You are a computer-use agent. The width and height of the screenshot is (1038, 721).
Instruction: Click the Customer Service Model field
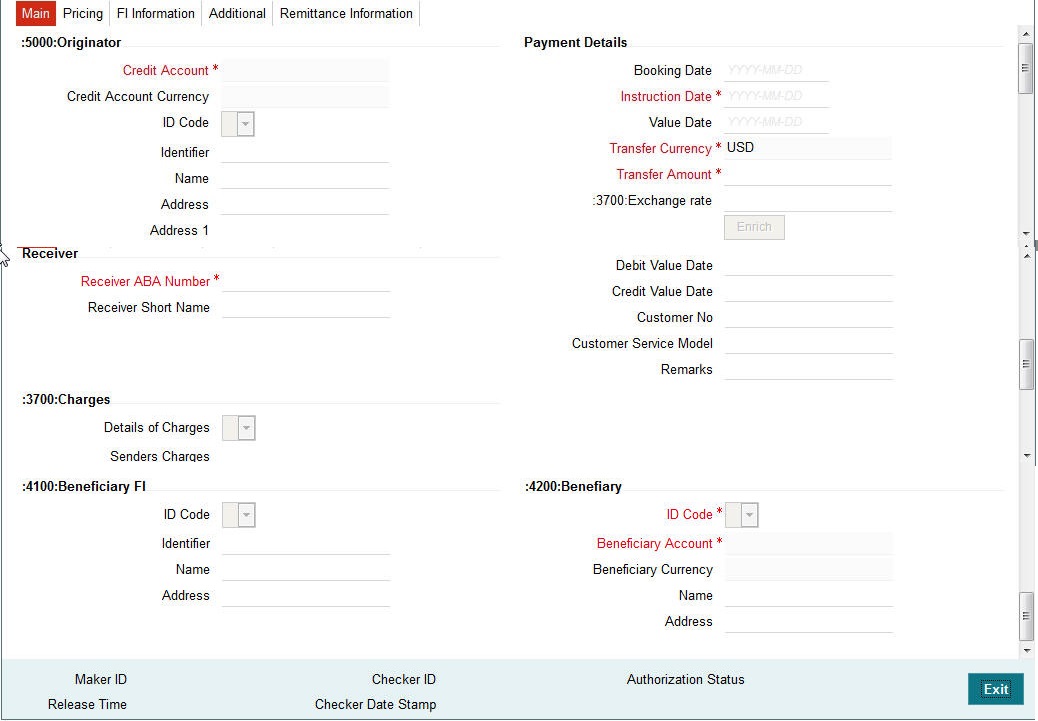tap(808, 343)
